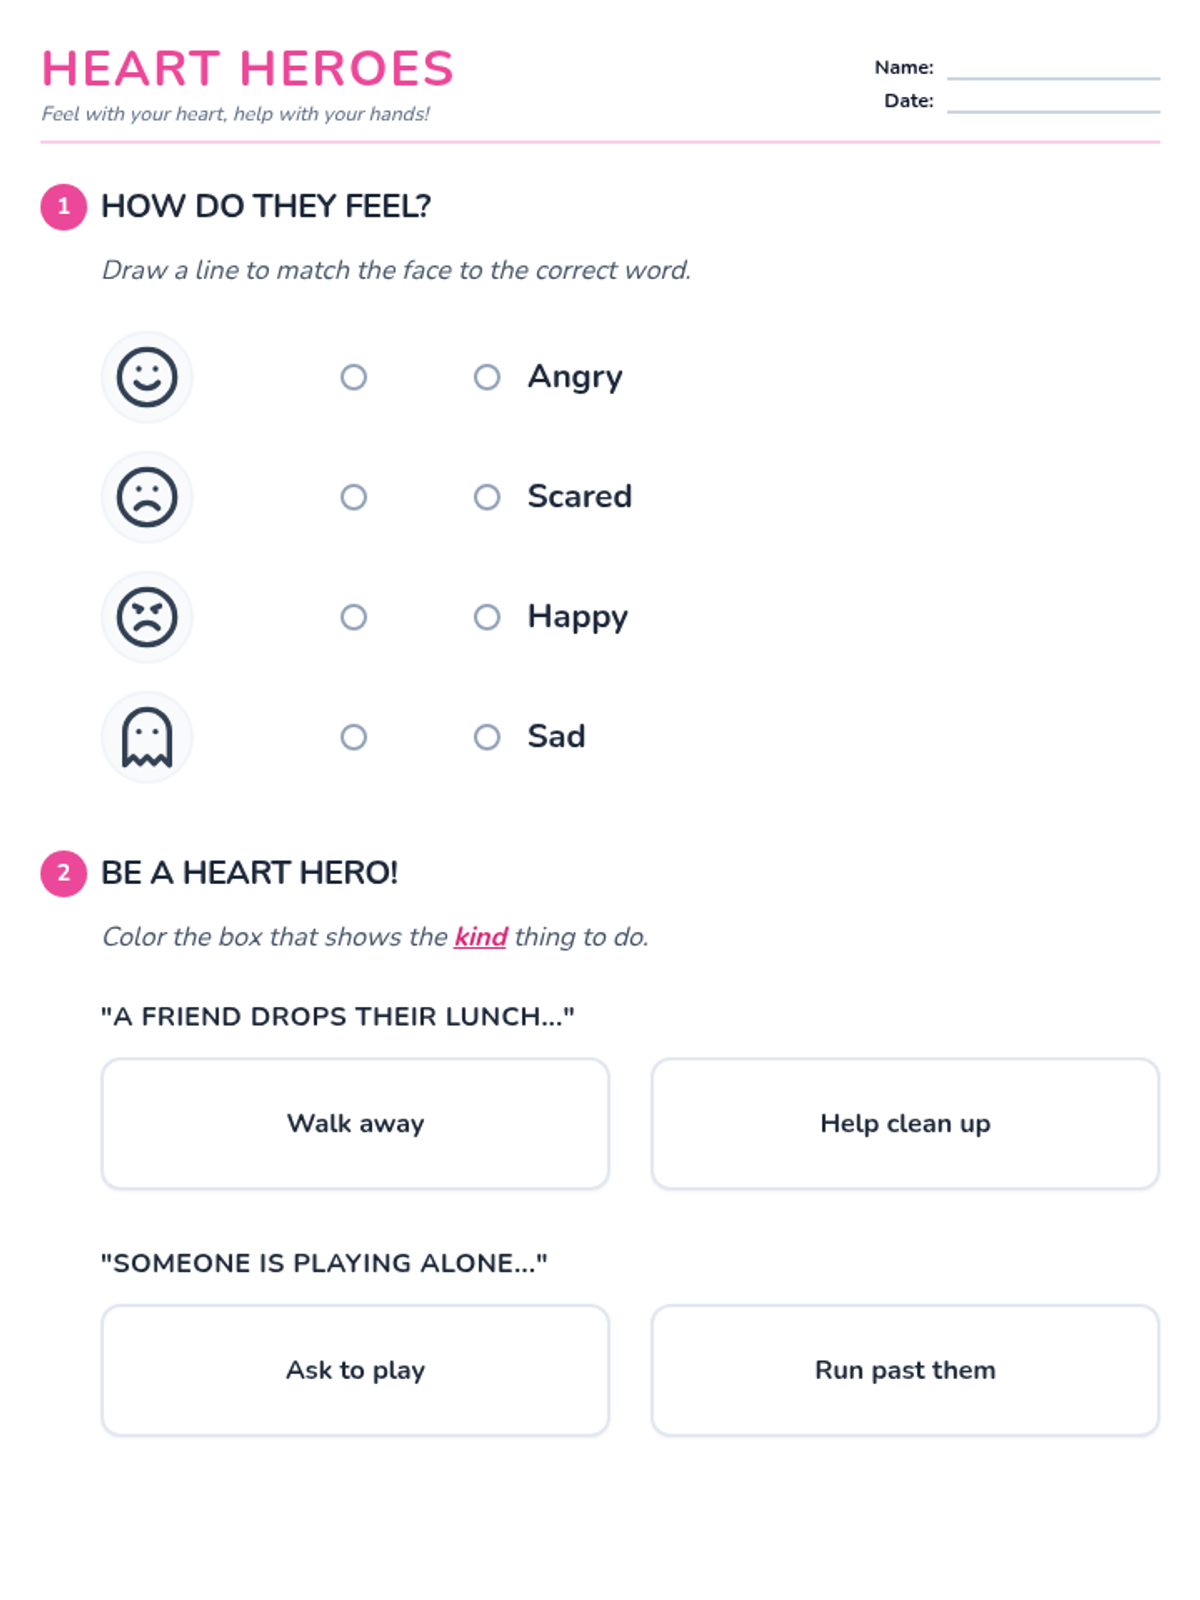The width and height of the screenshot is (1200, 1600).
Task: Select the circle beside the sad face
Action: [x=354, y=497]
